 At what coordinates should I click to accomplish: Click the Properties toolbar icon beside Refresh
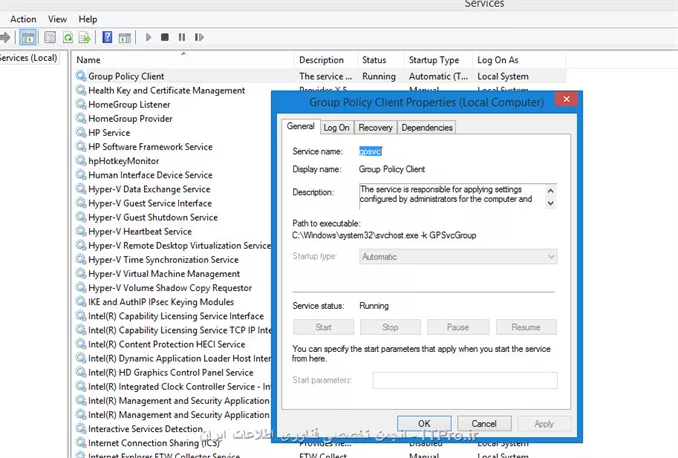[x=50, y=38]
